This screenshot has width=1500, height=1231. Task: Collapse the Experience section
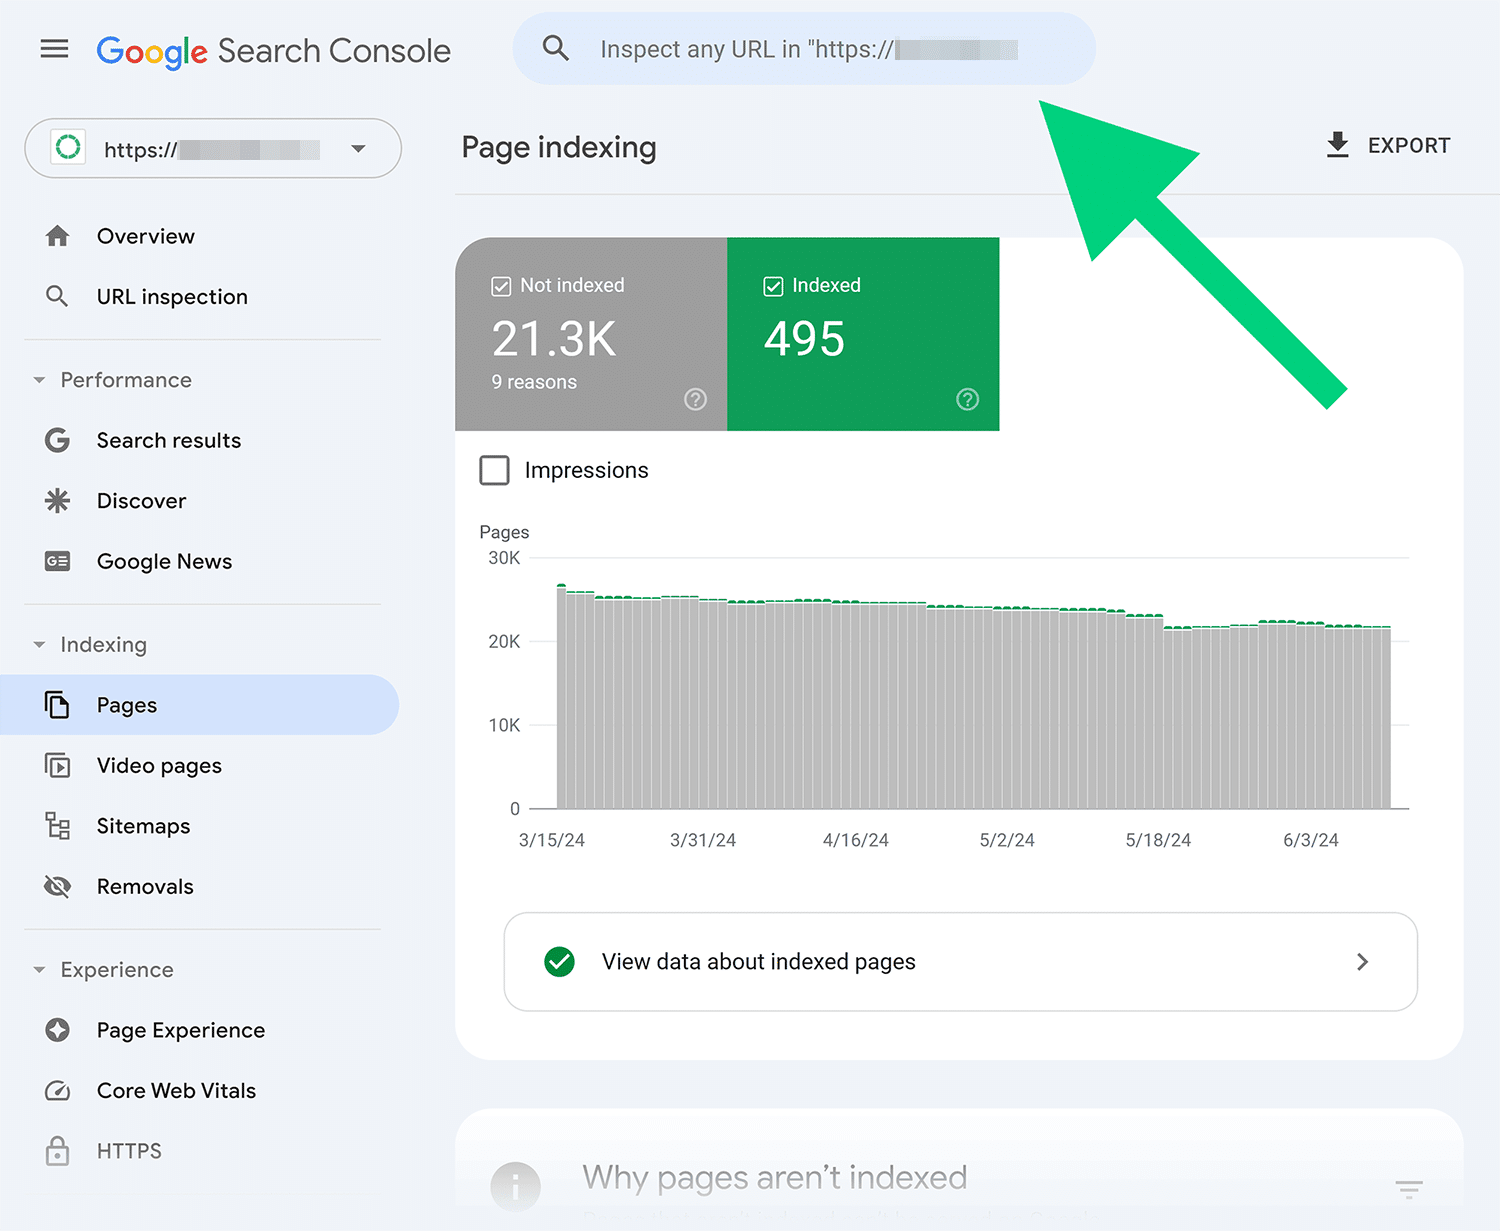tap(39, 970)
